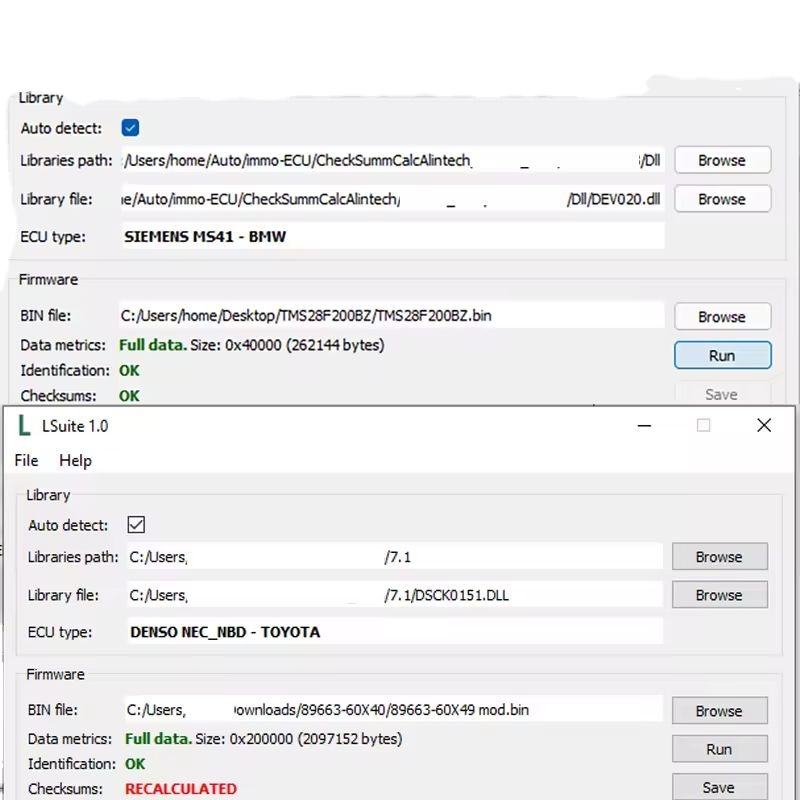This screenshot has width=800, height=800.
Task: Click the Checksums OK status in back window
Action: tap(129, 396)
